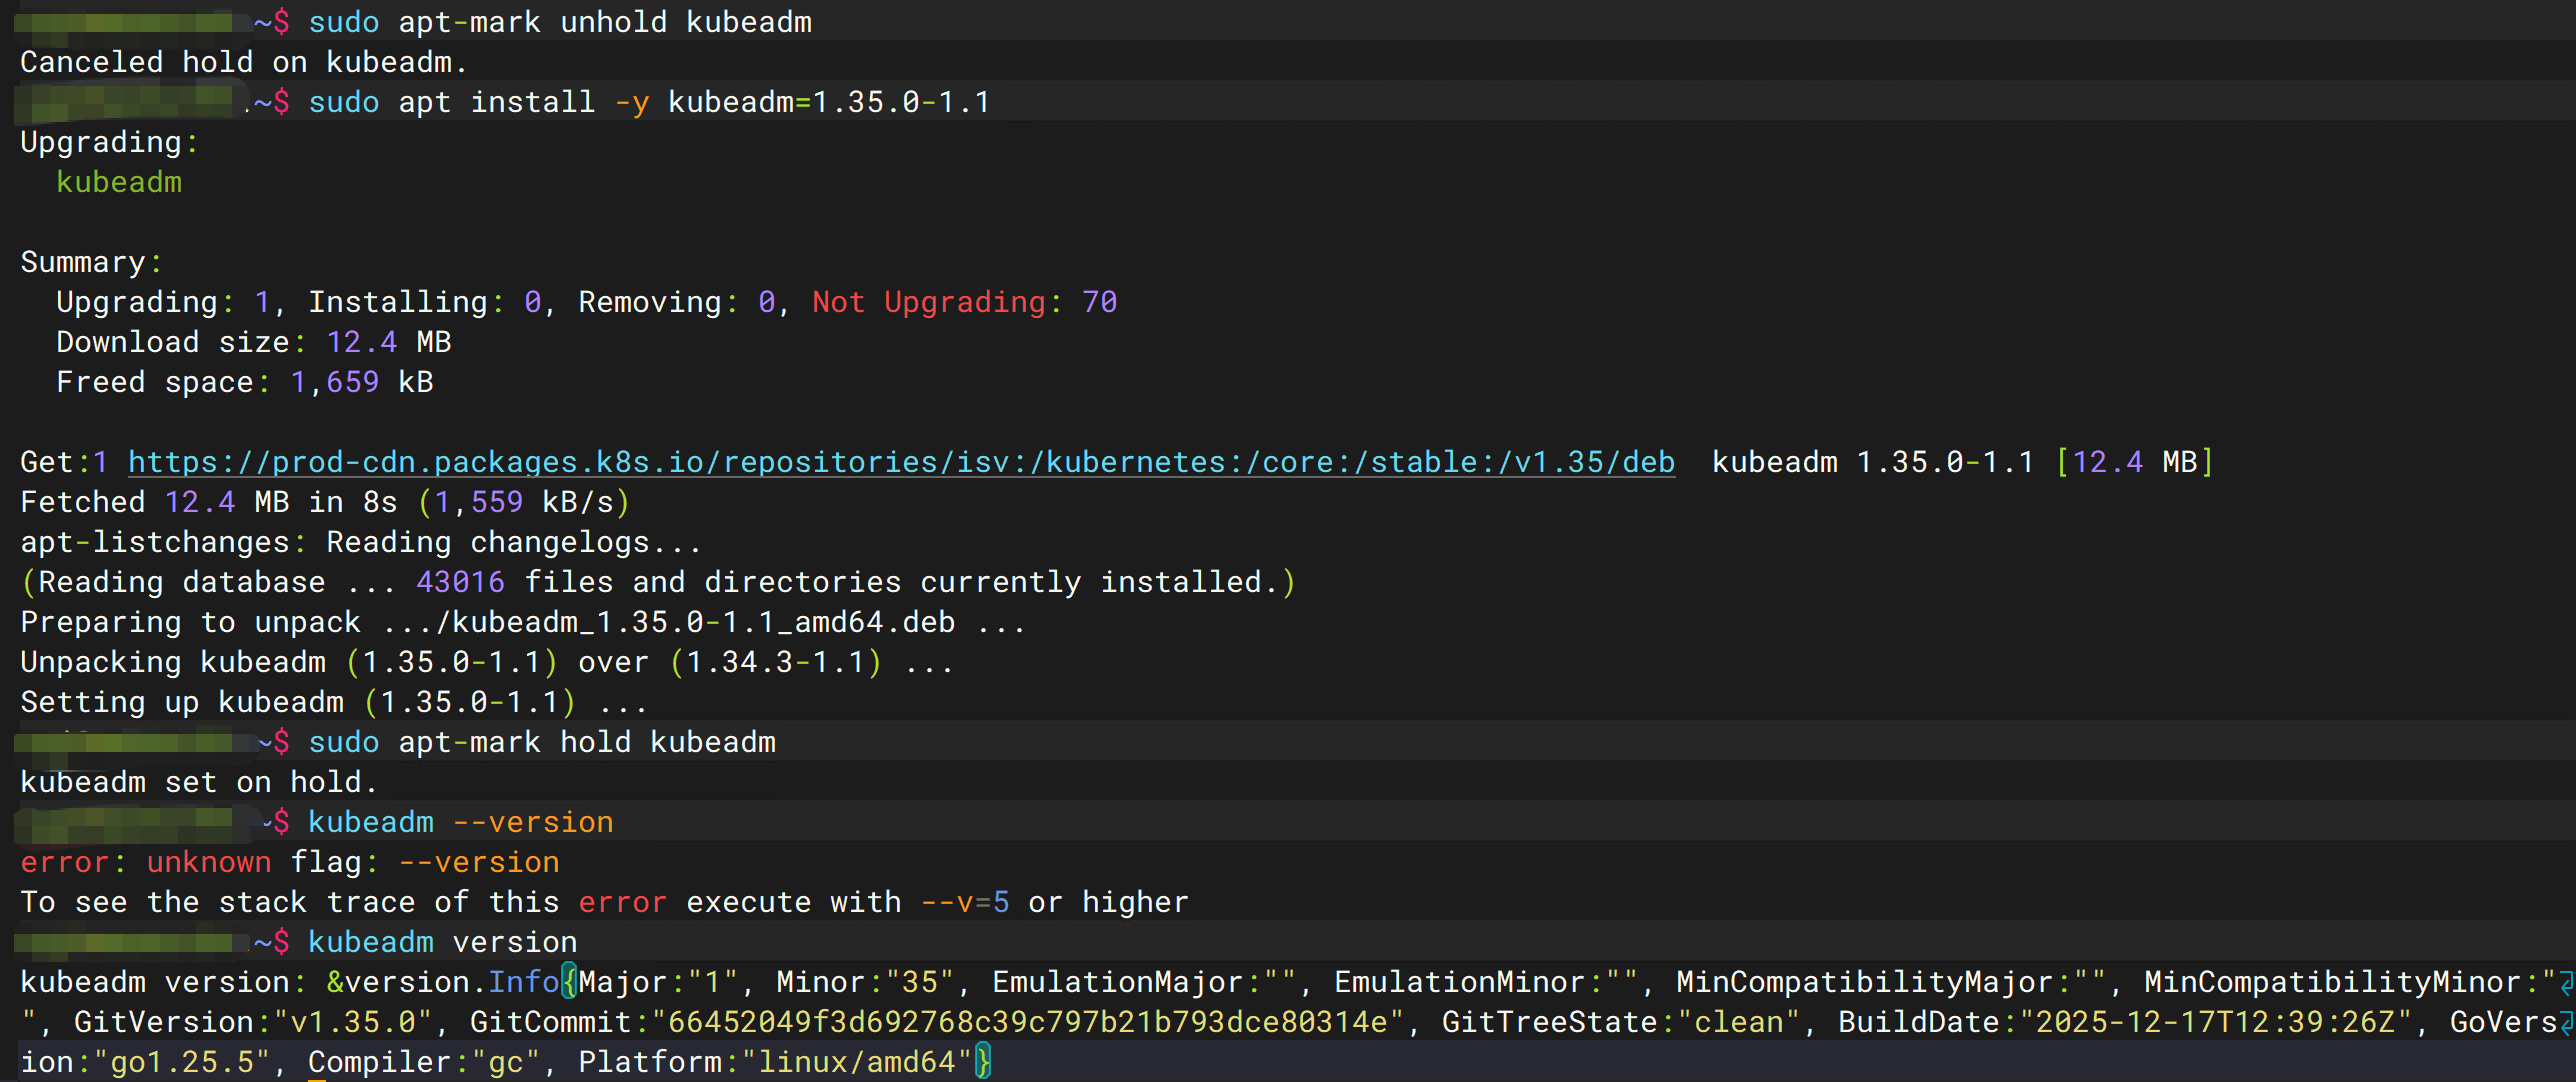Click the "Freed space: 1,659 kB" line
This screenshot has width=2576, height=1082.
pyautogui.click(x=245, y=382)
